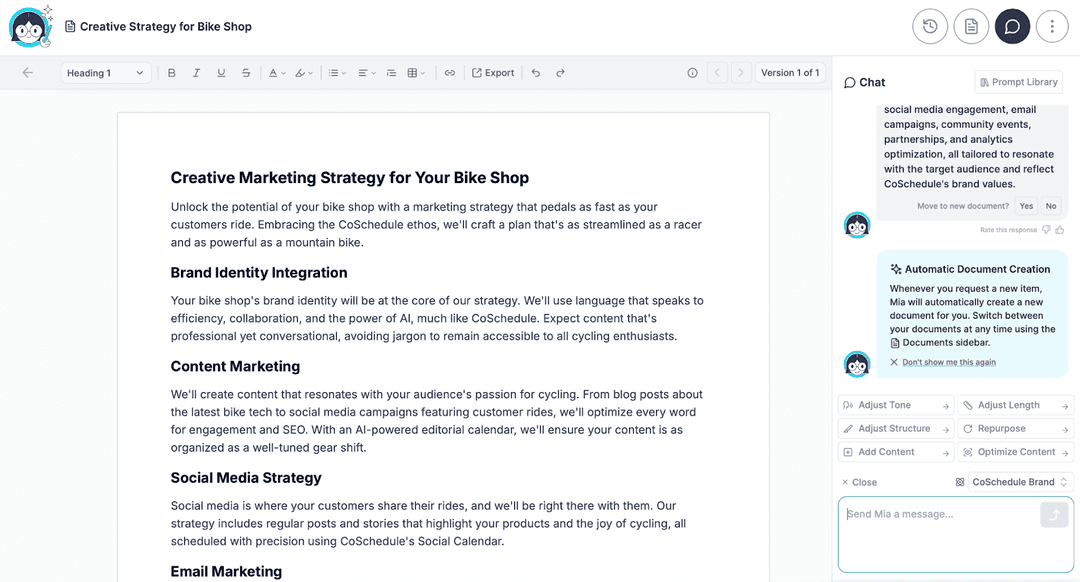Open the Add Content option

(896, 452)
